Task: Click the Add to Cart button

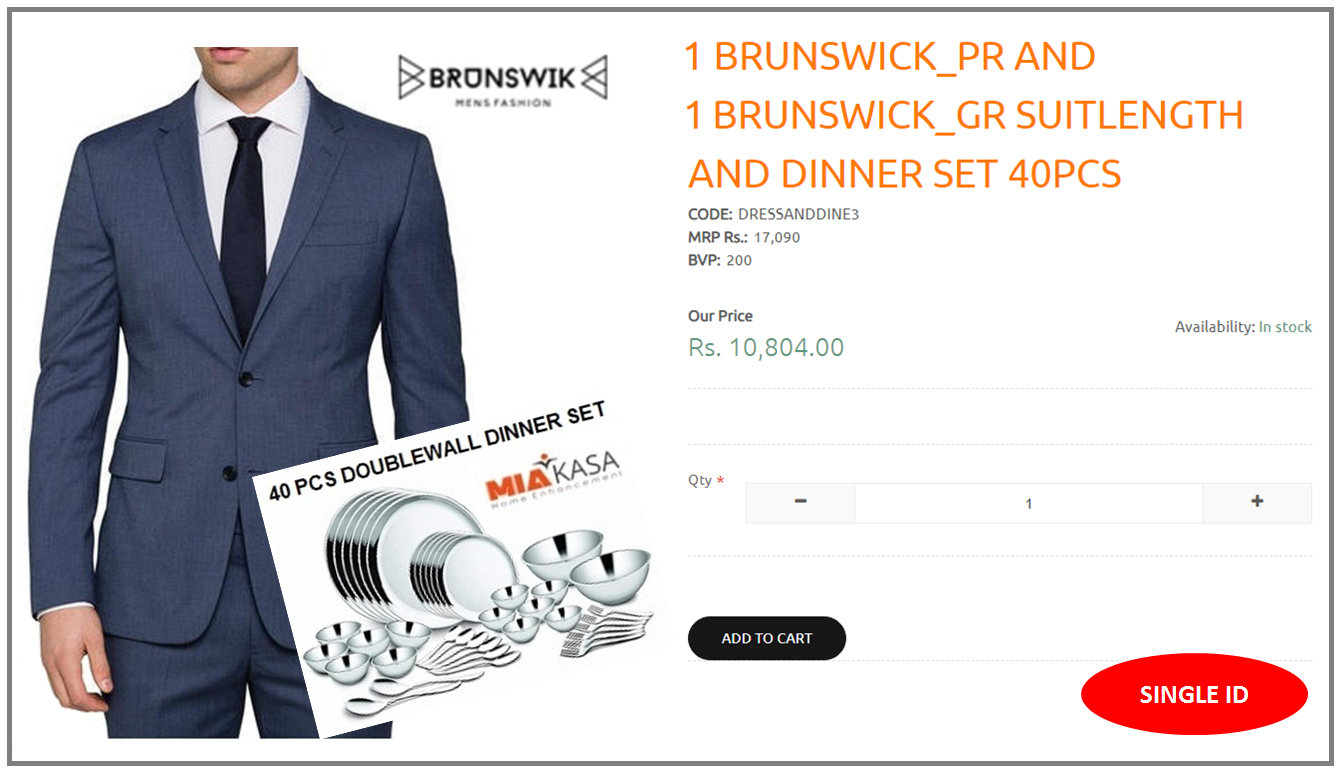Action: pyautogui.click(x=767, y=638)
